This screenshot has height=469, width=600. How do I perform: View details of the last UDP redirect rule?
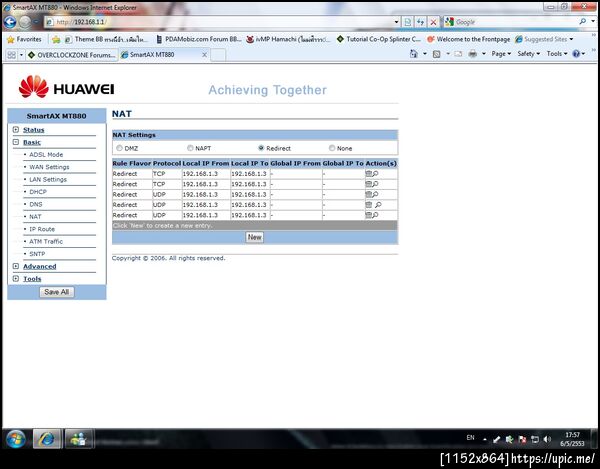(375, 215)
